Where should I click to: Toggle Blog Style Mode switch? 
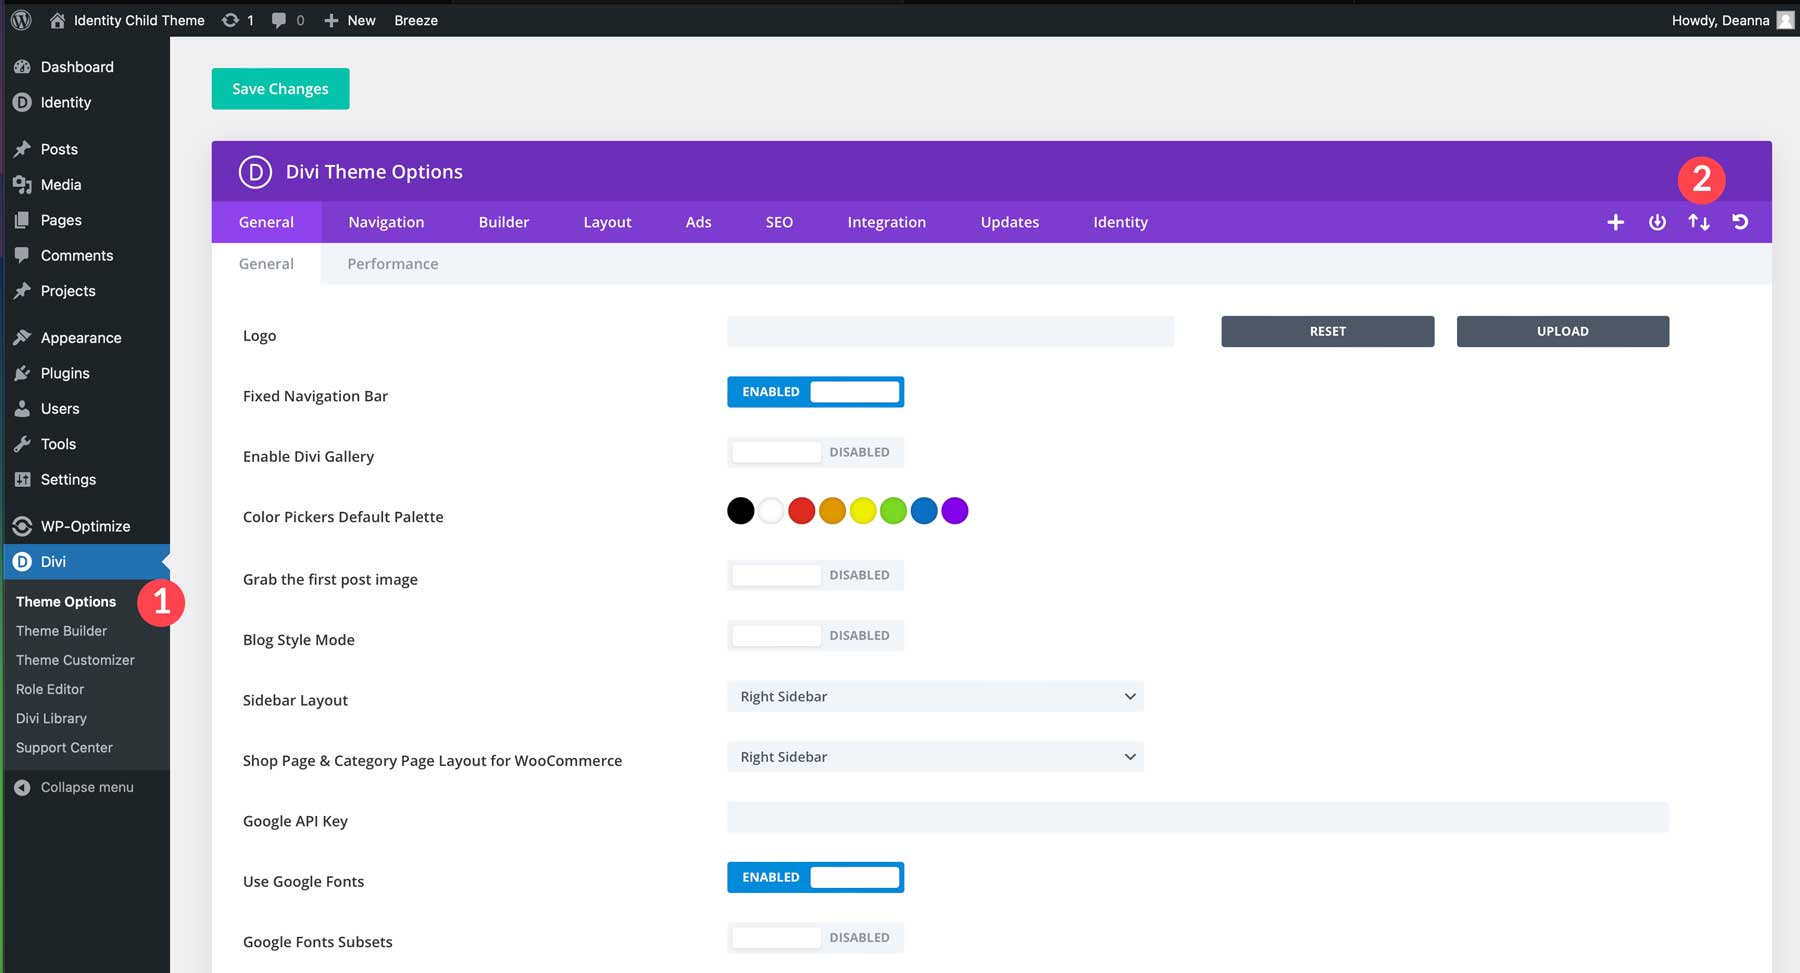[x=815, y=635]
